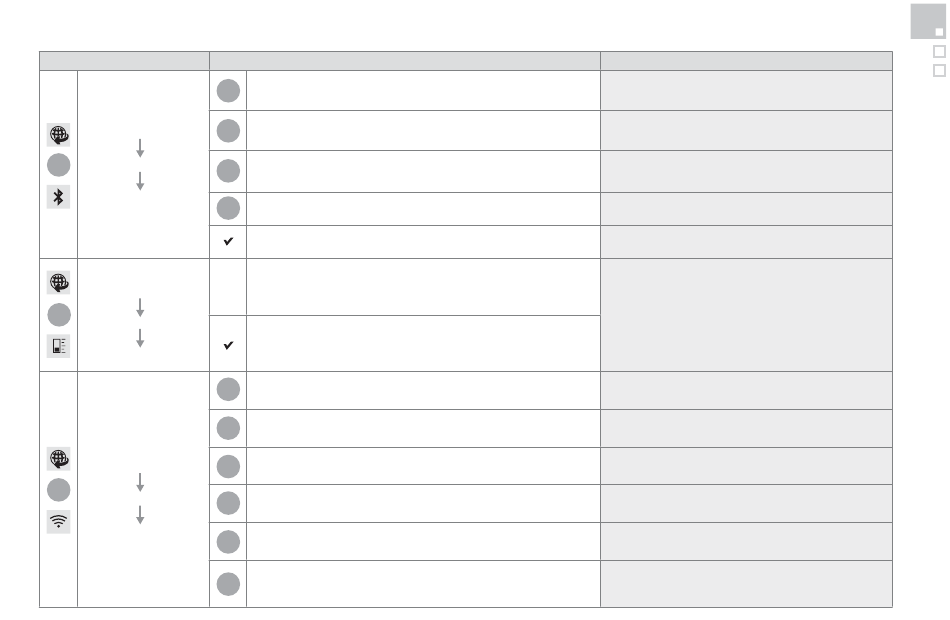The height and width of the screenshot is (620, 950).
Task: Click the phone data-connection icon
Action: coord(59,346)
